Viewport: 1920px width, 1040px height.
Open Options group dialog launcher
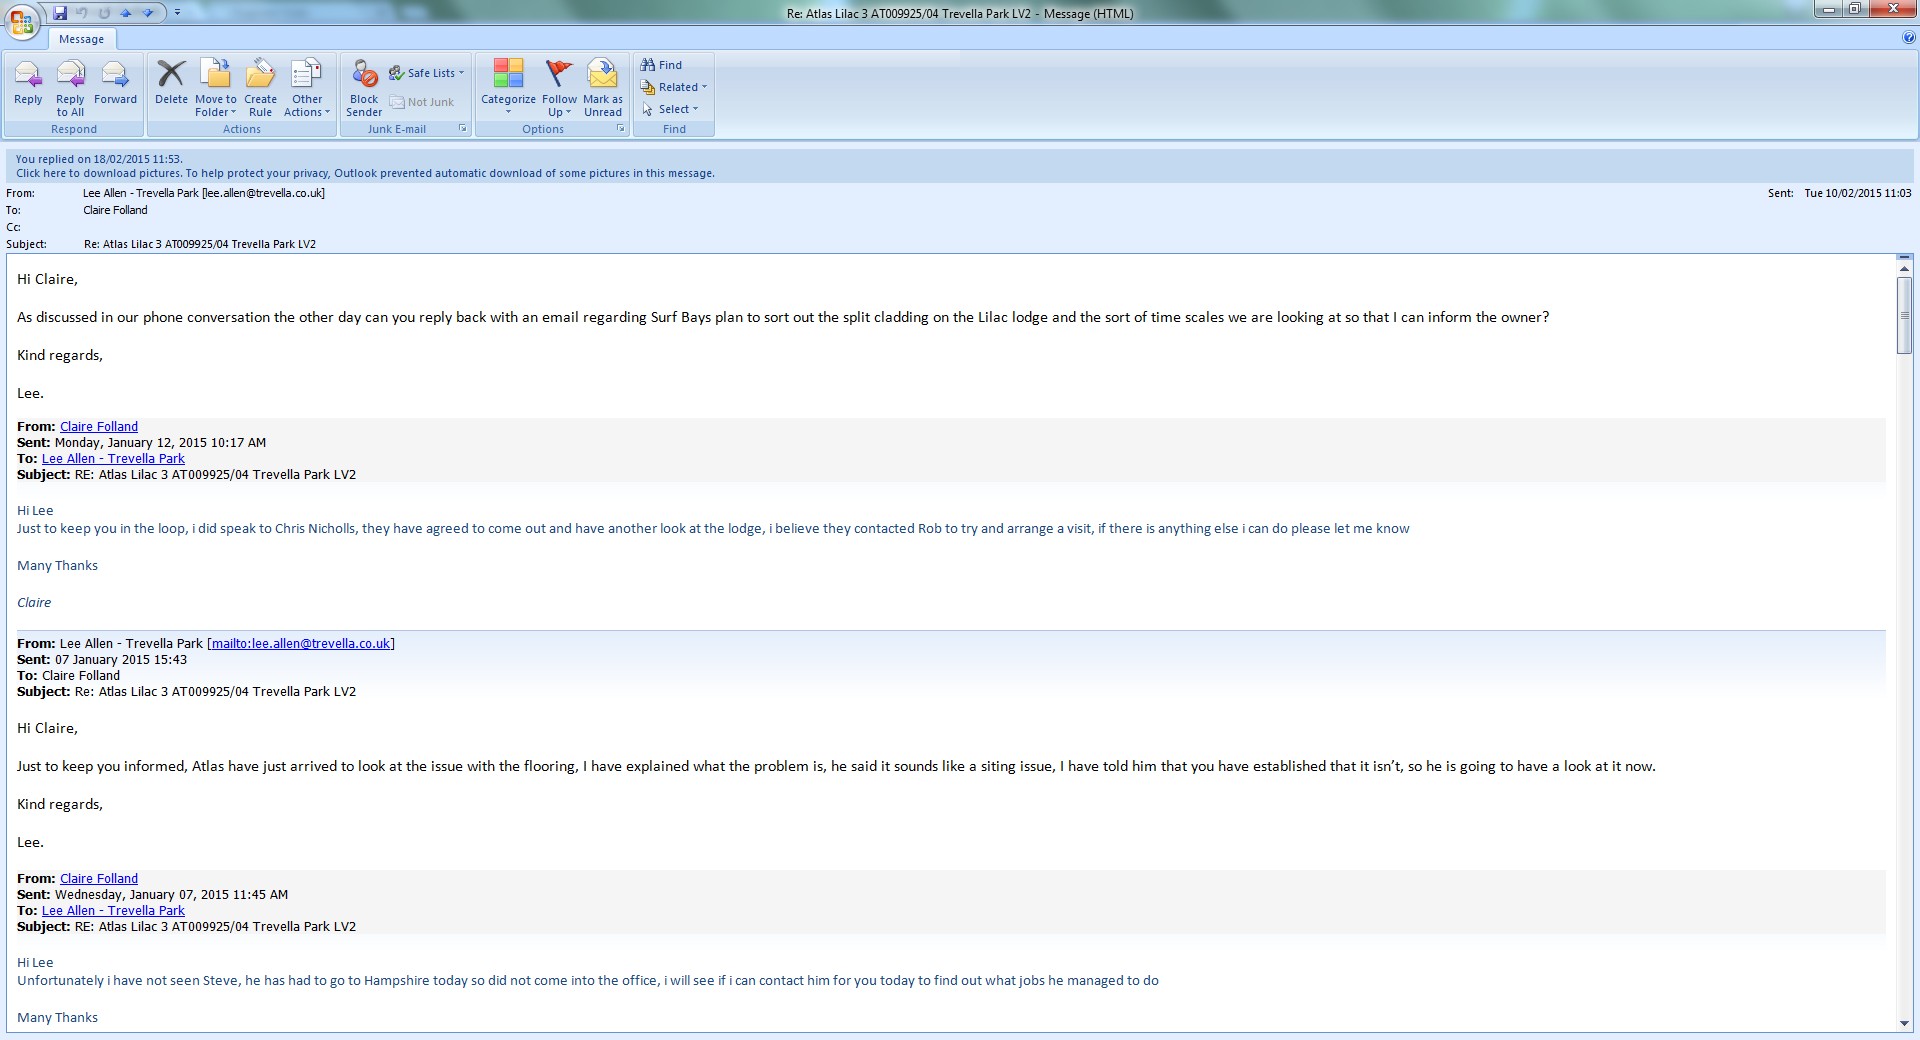[621, 129]
